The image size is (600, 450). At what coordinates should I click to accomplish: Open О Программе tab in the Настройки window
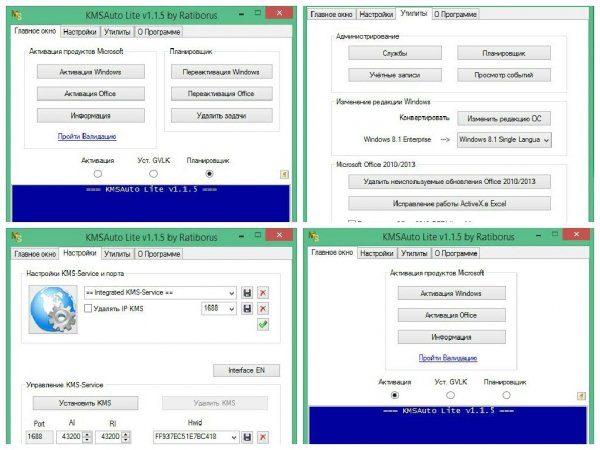(158, 254)
